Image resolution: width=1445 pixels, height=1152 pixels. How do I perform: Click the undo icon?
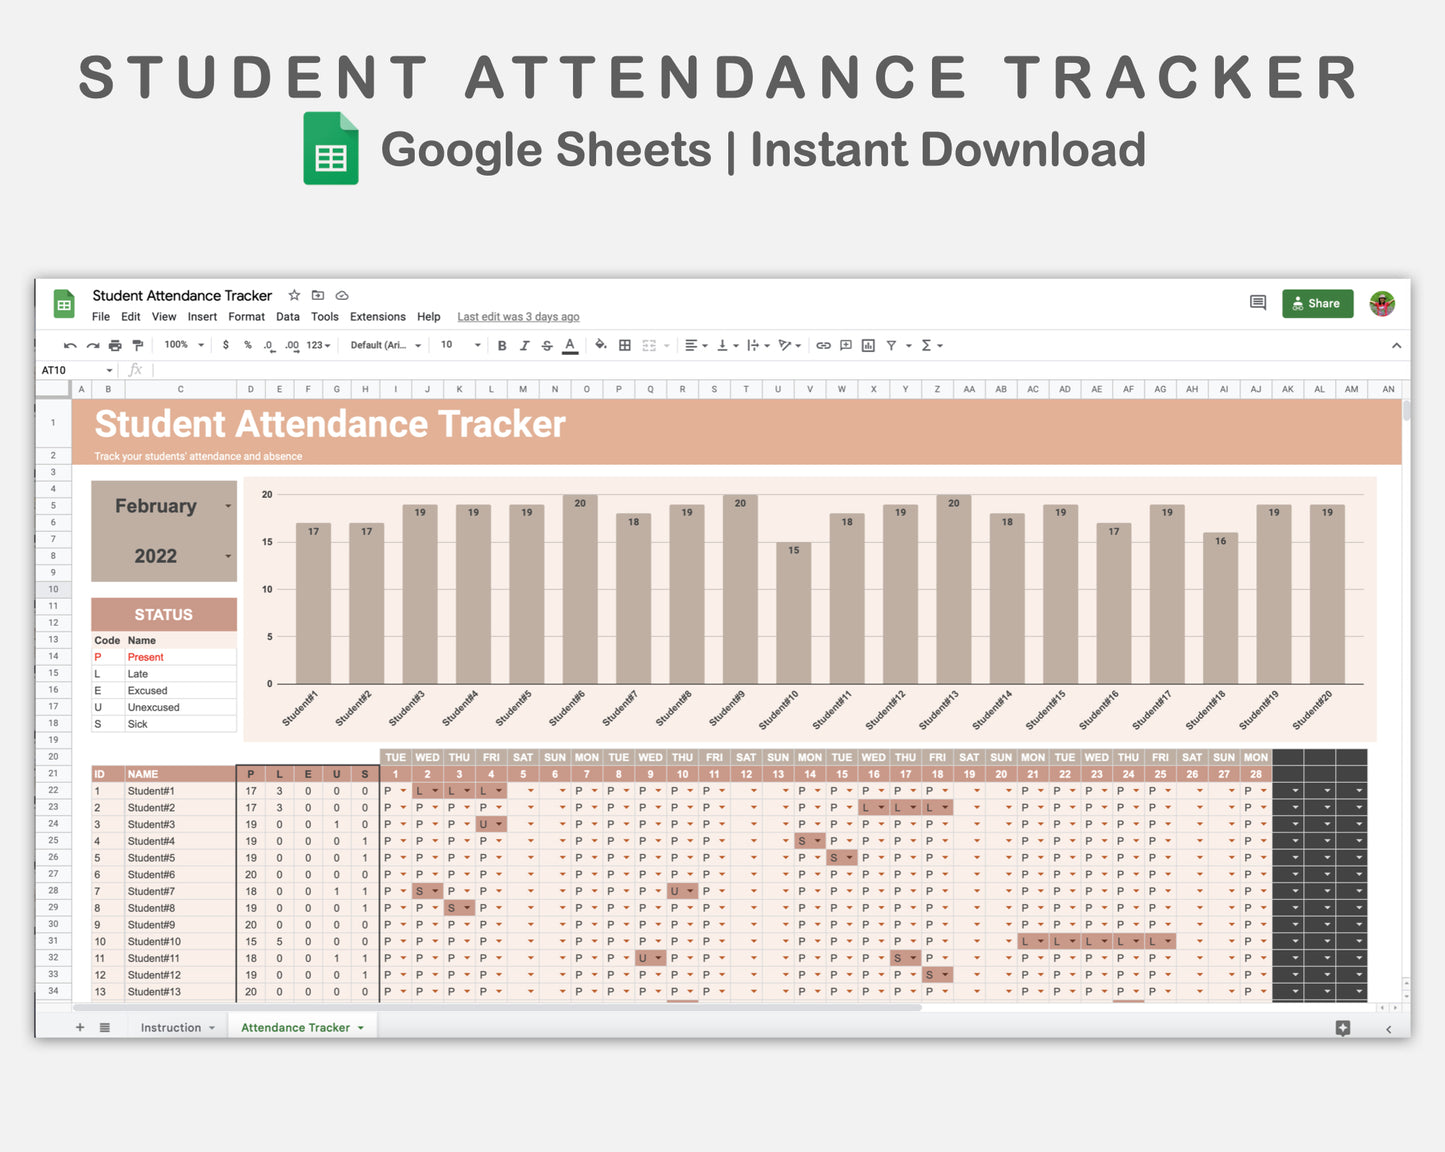click(68, 345)
